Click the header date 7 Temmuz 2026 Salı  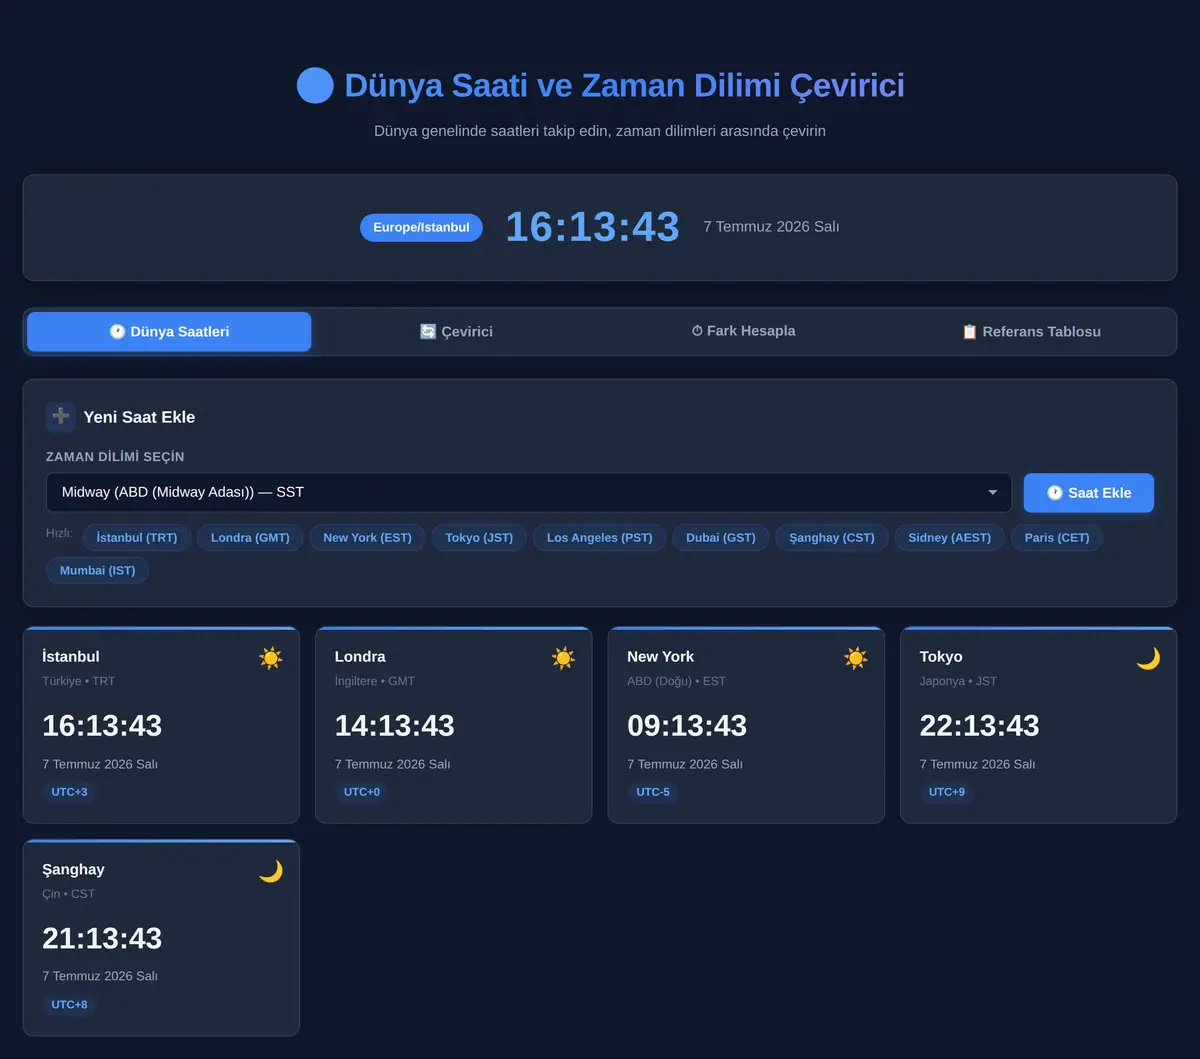(x=771, y=227)
